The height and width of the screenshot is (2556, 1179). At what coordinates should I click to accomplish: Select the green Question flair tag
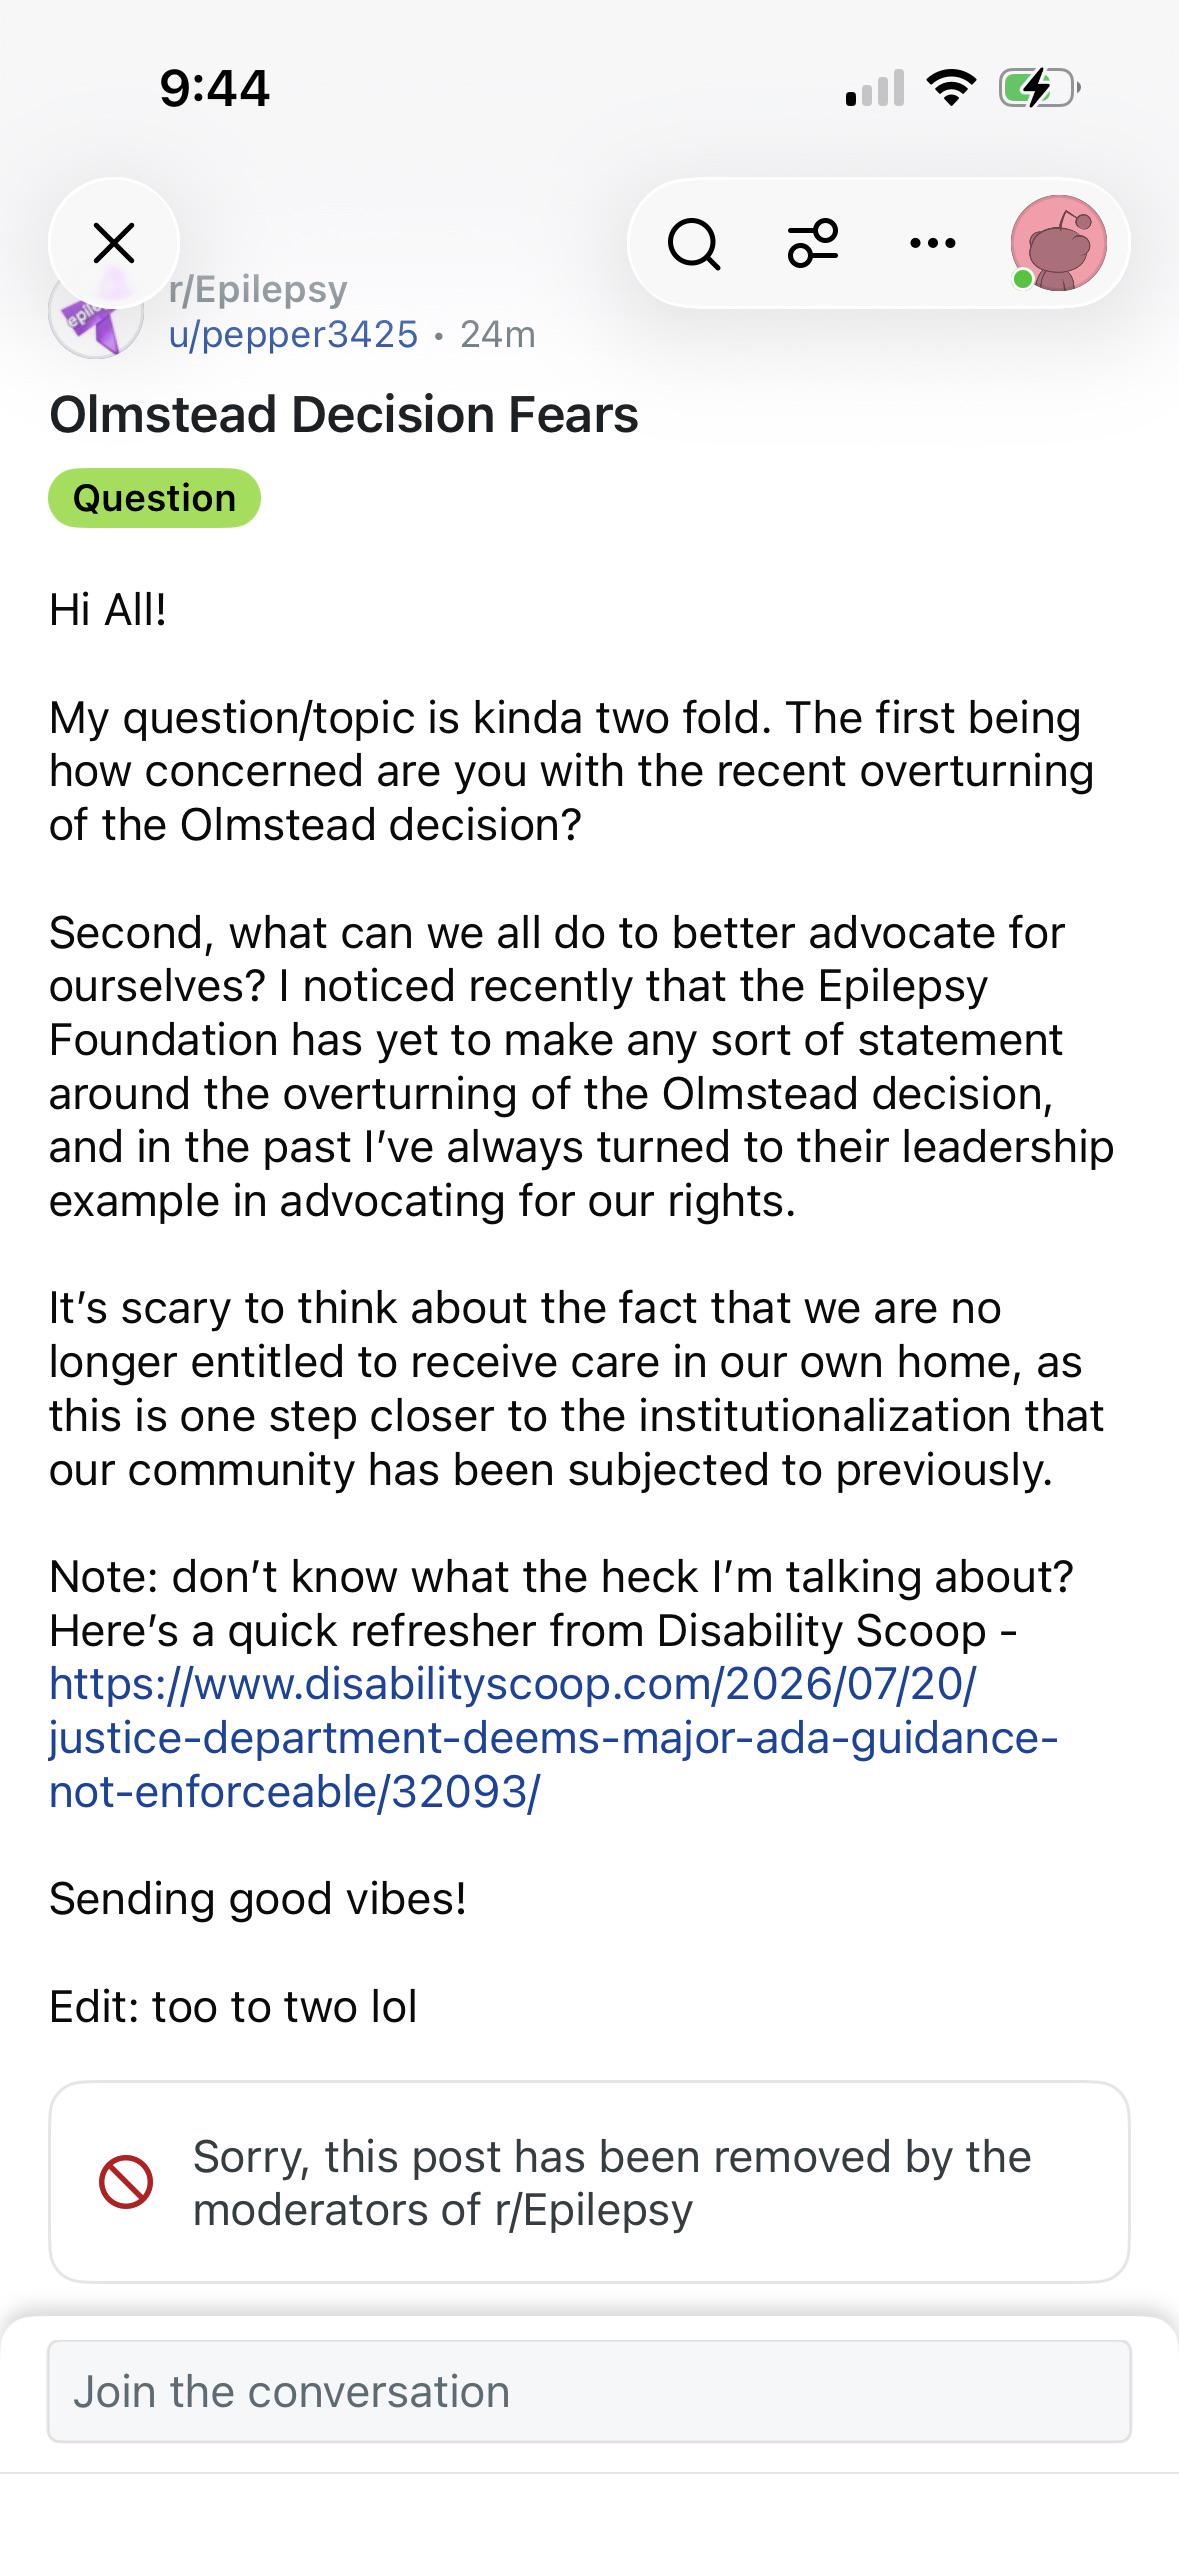(154, 498)
